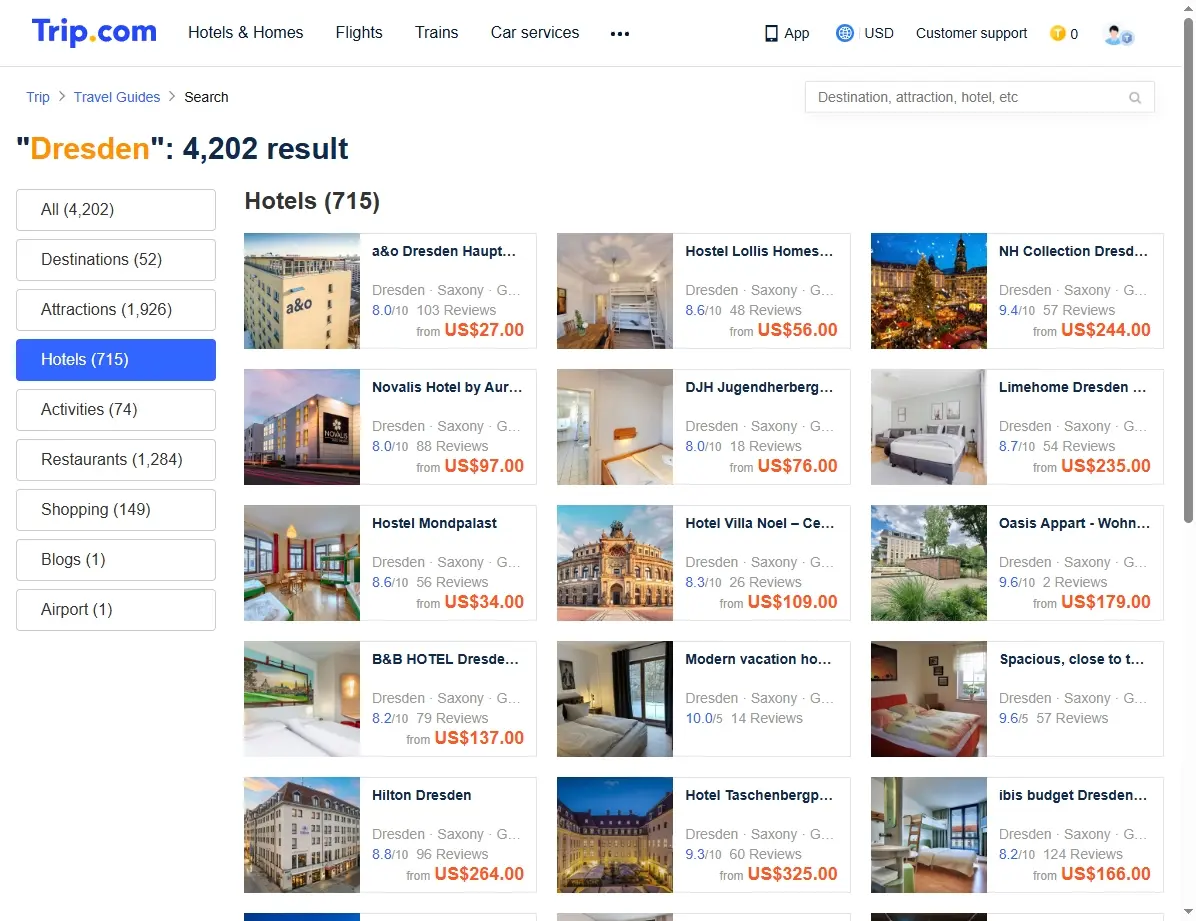Open Modern vacation ho... title
Image resolution: width=1196 pixels, height=921 pixels.
pos(758,659)
